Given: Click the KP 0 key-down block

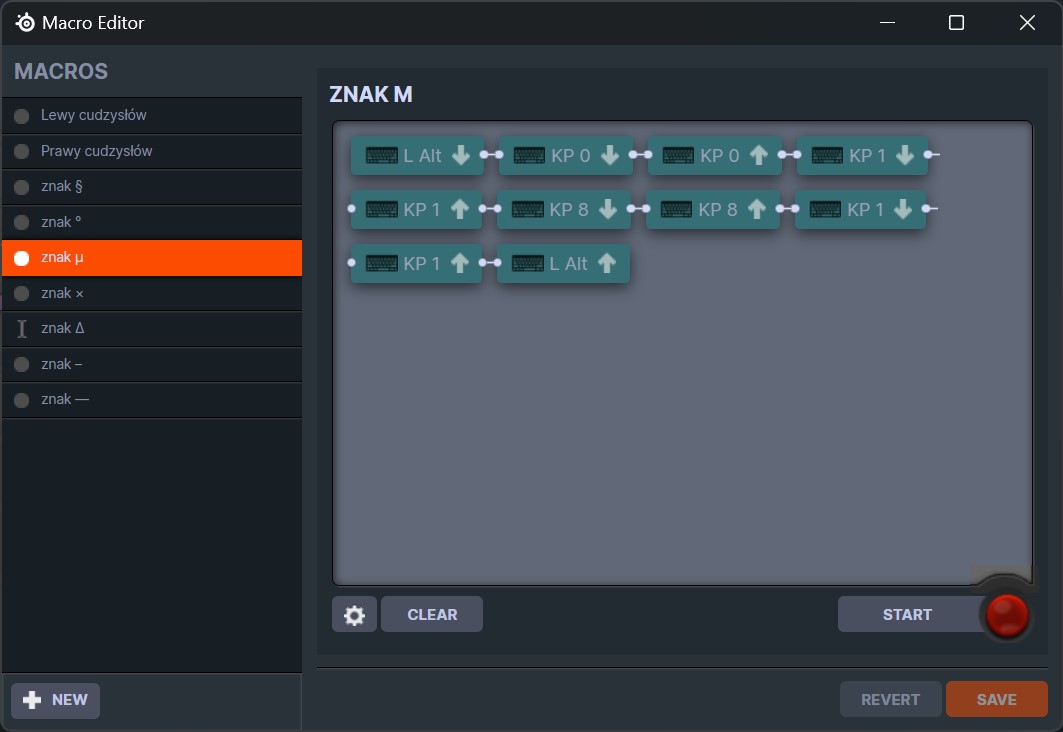Looking at the screenshot, I should 566,156.
